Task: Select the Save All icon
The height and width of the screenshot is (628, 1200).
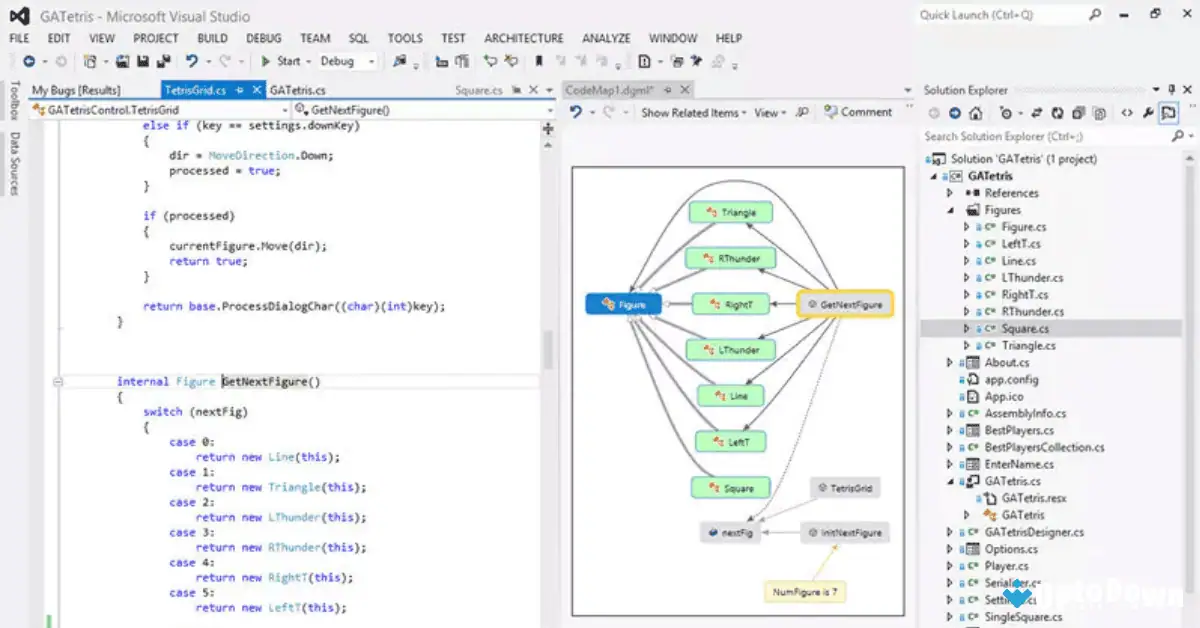Action: tap(163, 61)
